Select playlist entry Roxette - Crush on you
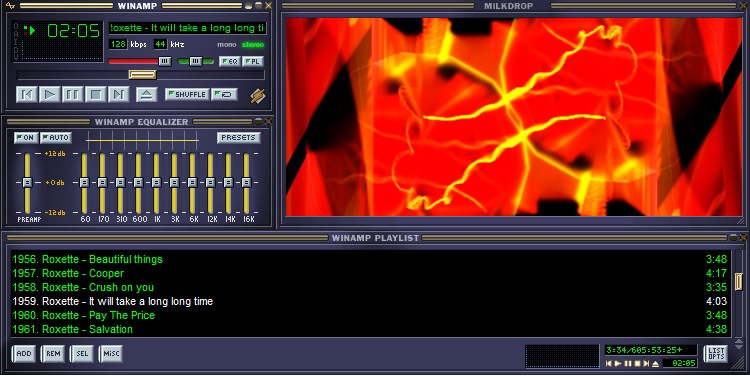Viewport: 750px width, 376px height. click(x=369, y=287)
